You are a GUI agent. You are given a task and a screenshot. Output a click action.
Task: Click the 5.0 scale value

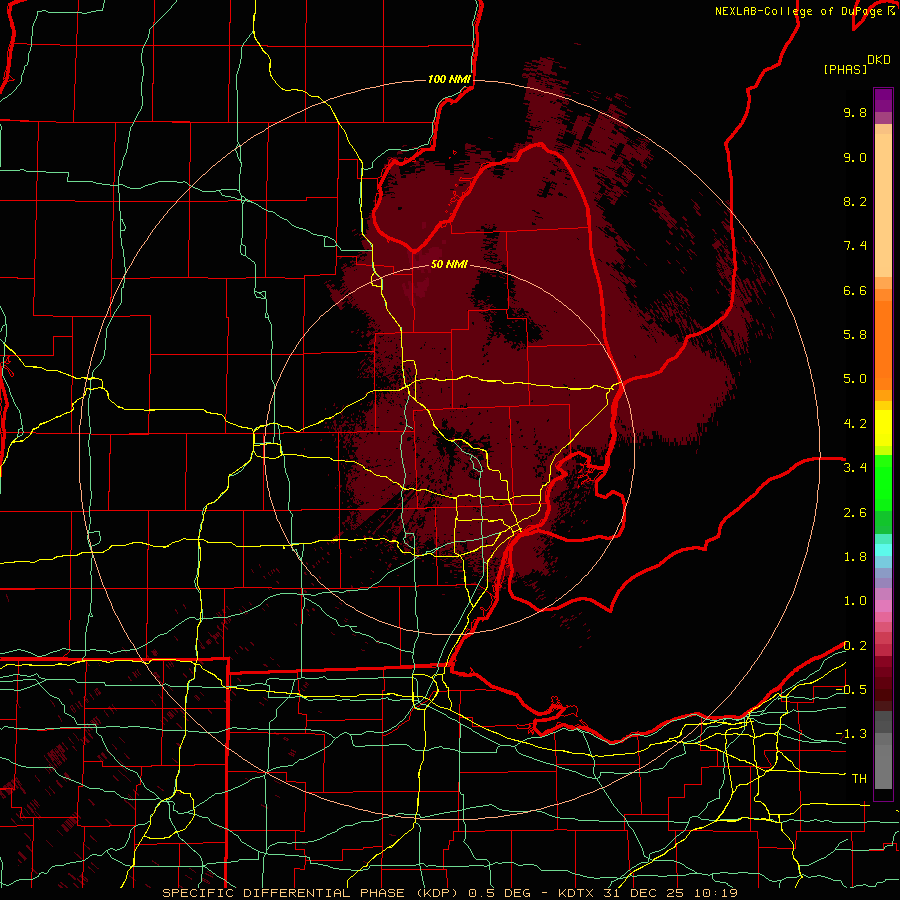pyautogui.click(x=855, y=379)
